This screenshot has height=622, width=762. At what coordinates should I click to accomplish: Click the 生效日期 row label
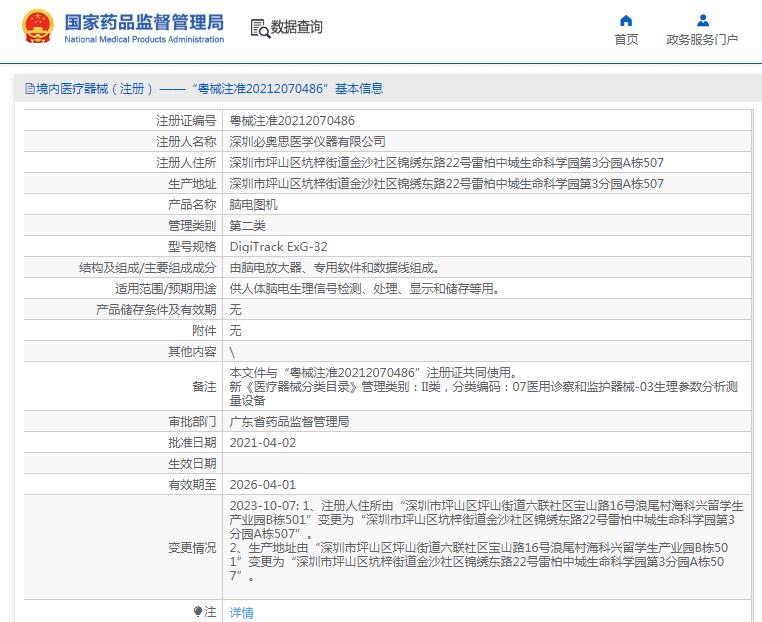pos(192,464)
